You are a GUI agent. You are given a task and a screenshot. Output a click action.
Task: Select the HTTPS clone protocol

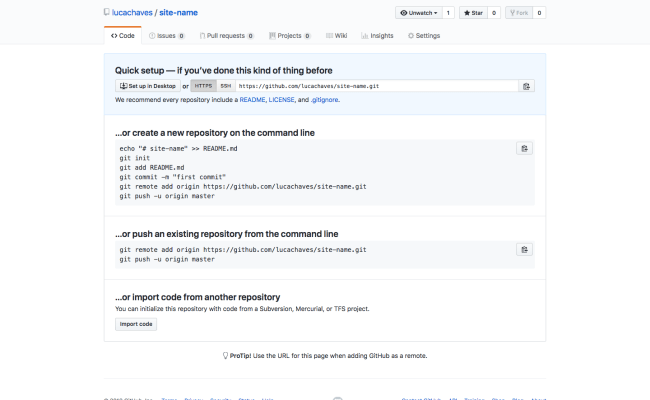pos(203,86)
